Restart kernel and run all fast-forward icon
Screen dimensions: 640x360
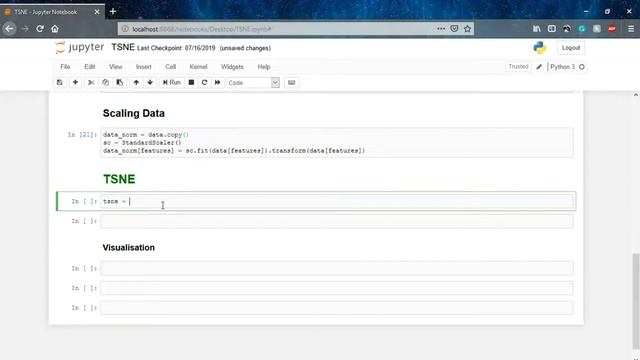click(218, 82)
